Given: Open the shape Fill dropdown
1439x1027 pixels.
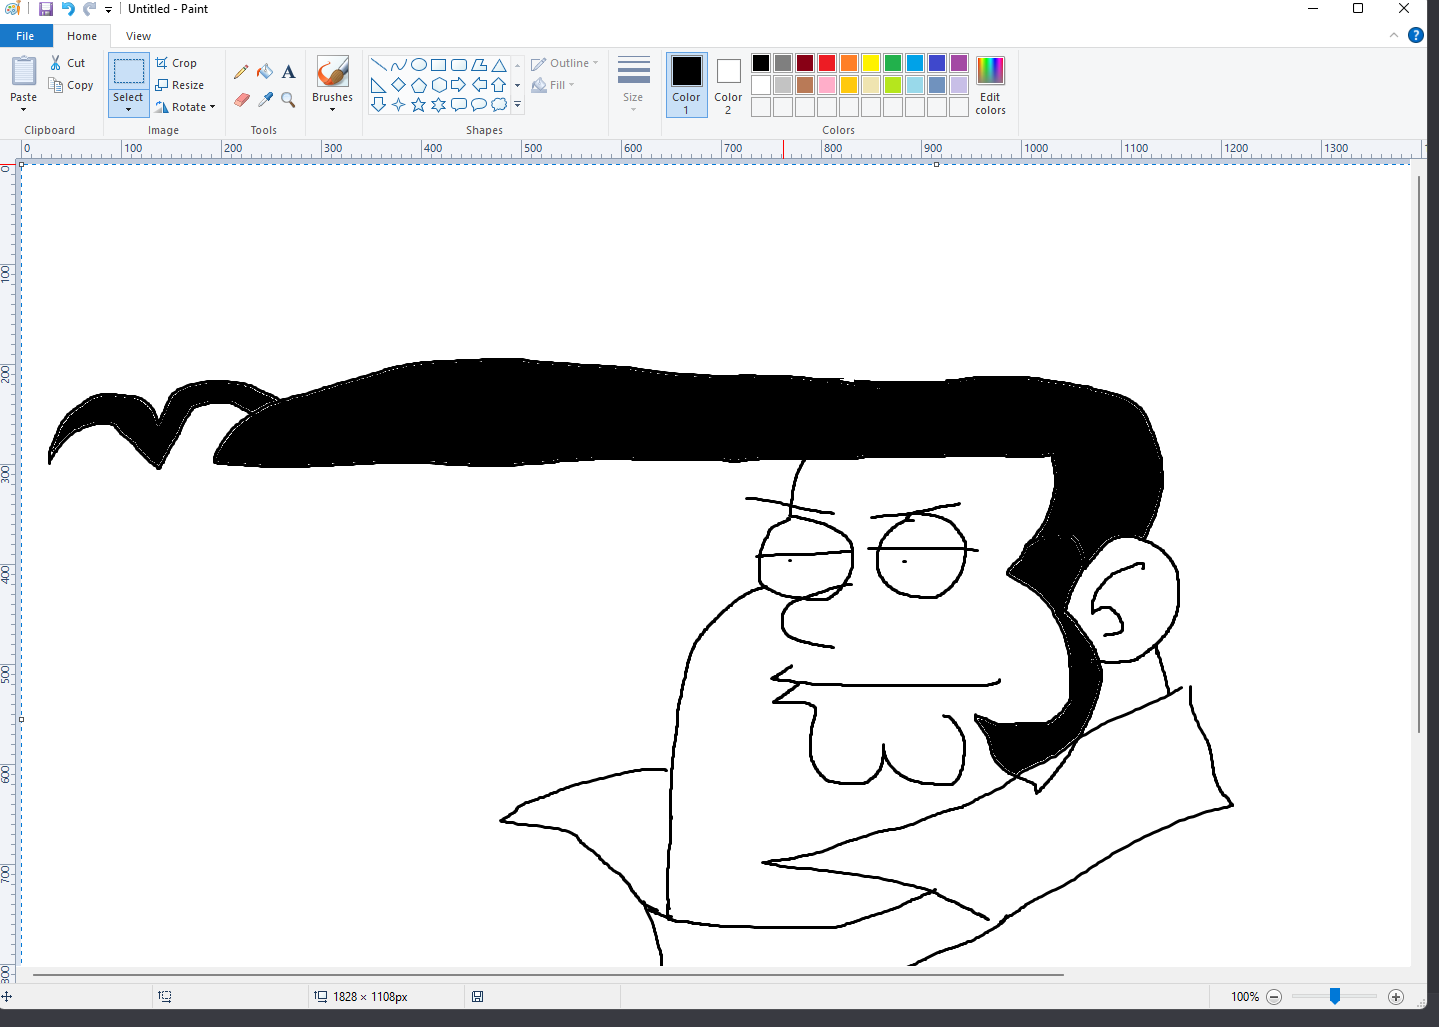Looking at the screenshot, I should point(553,85).
